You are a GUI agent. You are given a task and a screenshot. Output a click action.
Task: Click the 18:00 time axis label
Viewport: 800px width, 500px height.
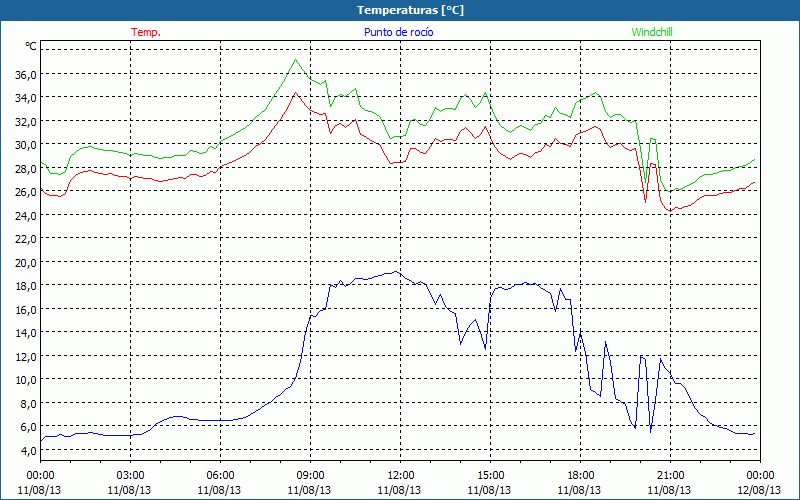pyautogui.click(x=580, y=476)
